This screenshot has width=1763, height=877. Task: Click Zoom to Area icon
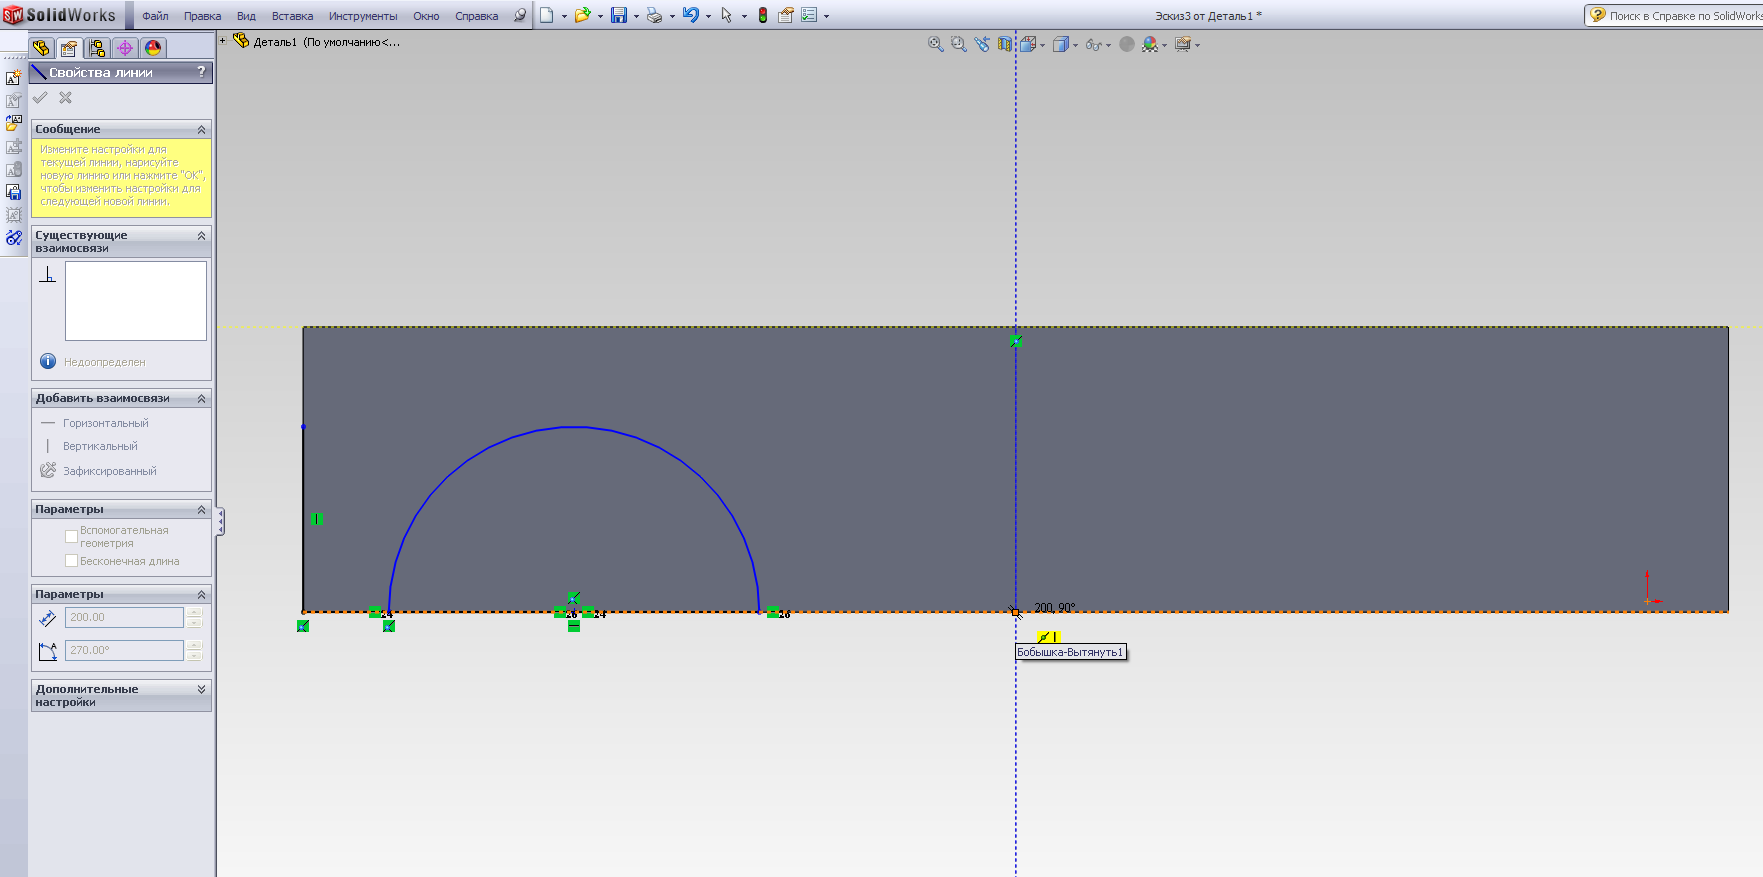point(959,44)
